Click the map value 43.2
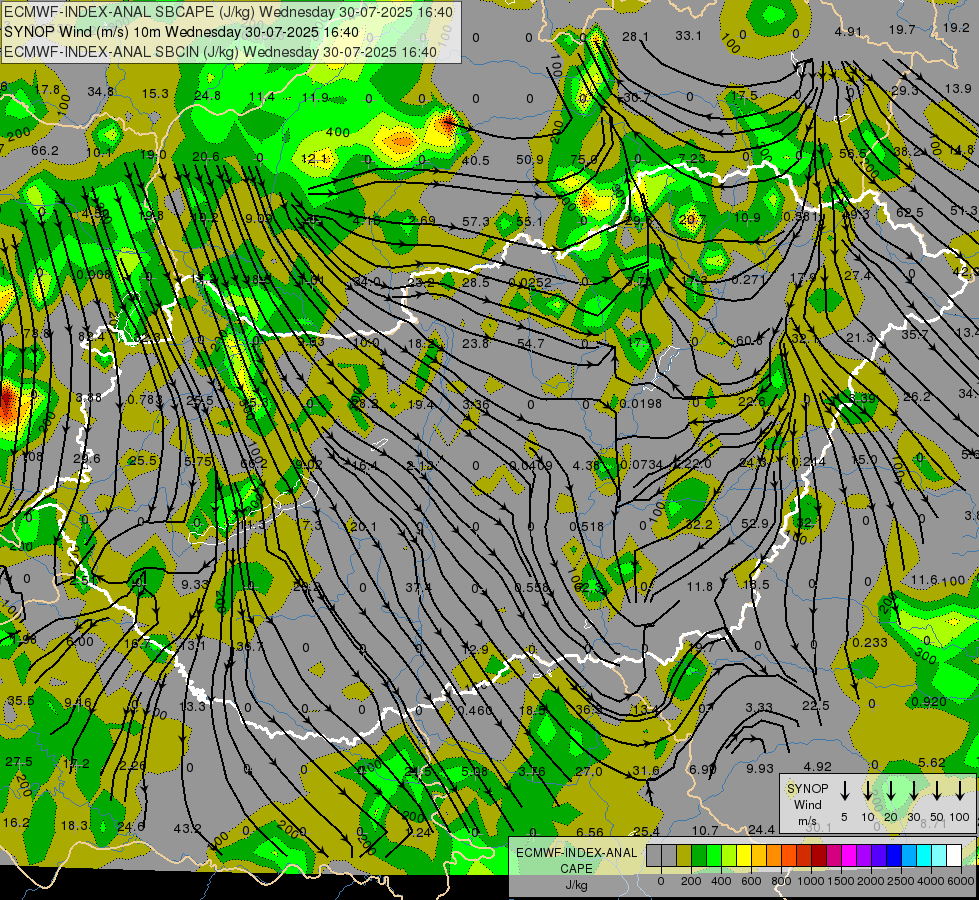This screenshot has height=900, width=979. tap(187, 829)
